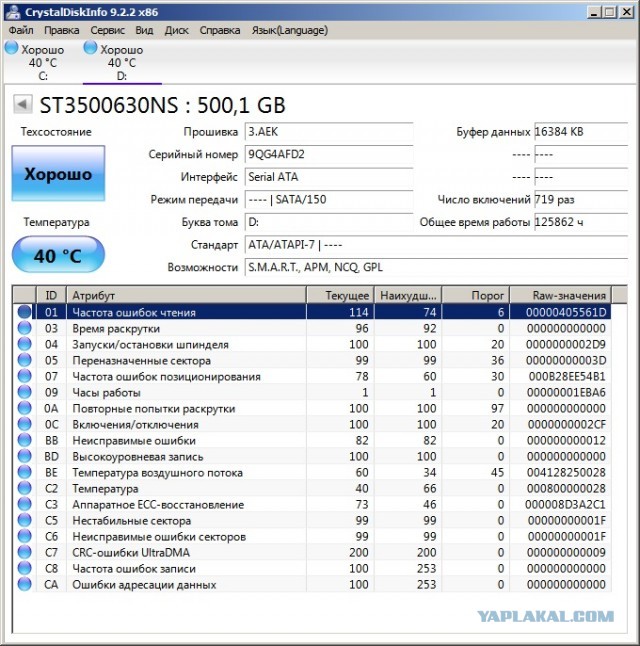Click status orb of row 04 Запуски/остановки шпинделя
Viewport: 640px width, 646px height.
click(x=24, y=344)
